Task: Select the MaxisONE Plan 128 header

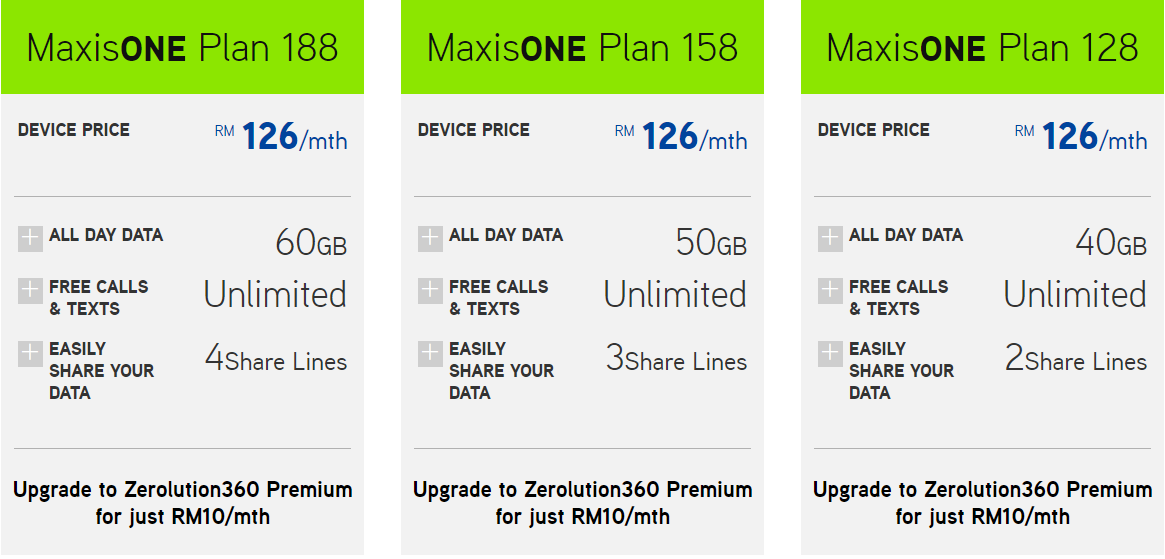Action: pyautogui.click(x=982, y=47)
